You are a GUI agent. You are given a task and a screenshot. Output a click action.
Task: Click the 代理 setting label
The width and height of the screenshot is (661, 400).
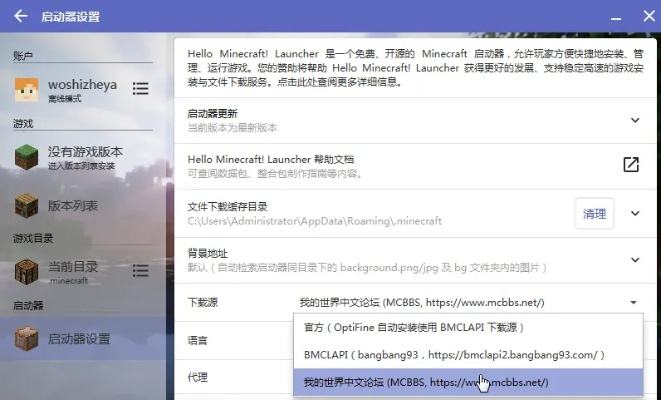click(197, 377)
